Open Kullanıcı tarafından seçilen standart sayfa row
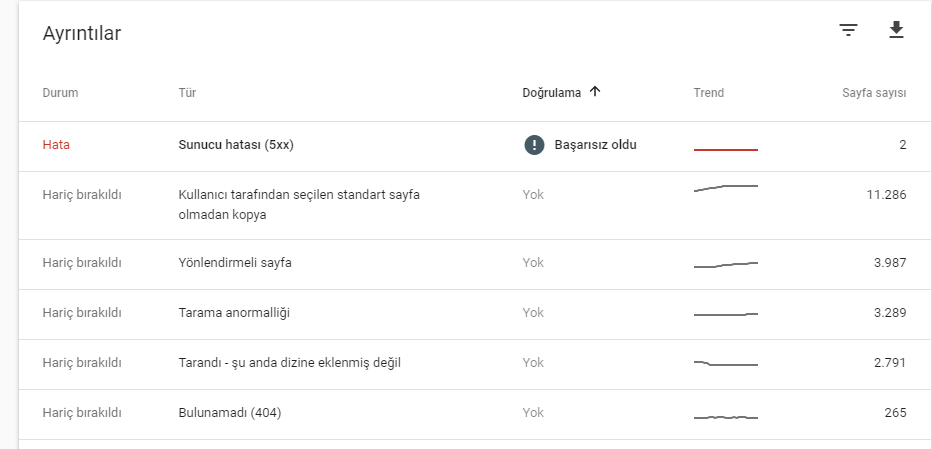This screenshot has width=932, height=449. point(475,206)
